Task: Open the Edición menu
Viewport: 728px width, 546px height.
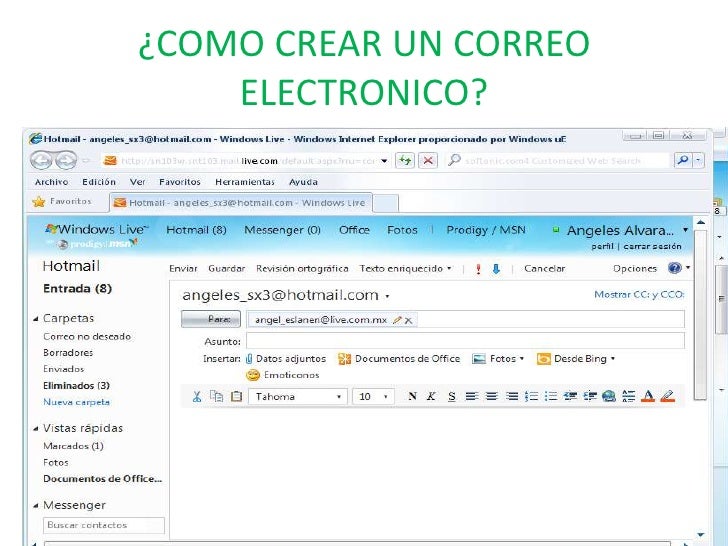Action: [99, 182]
